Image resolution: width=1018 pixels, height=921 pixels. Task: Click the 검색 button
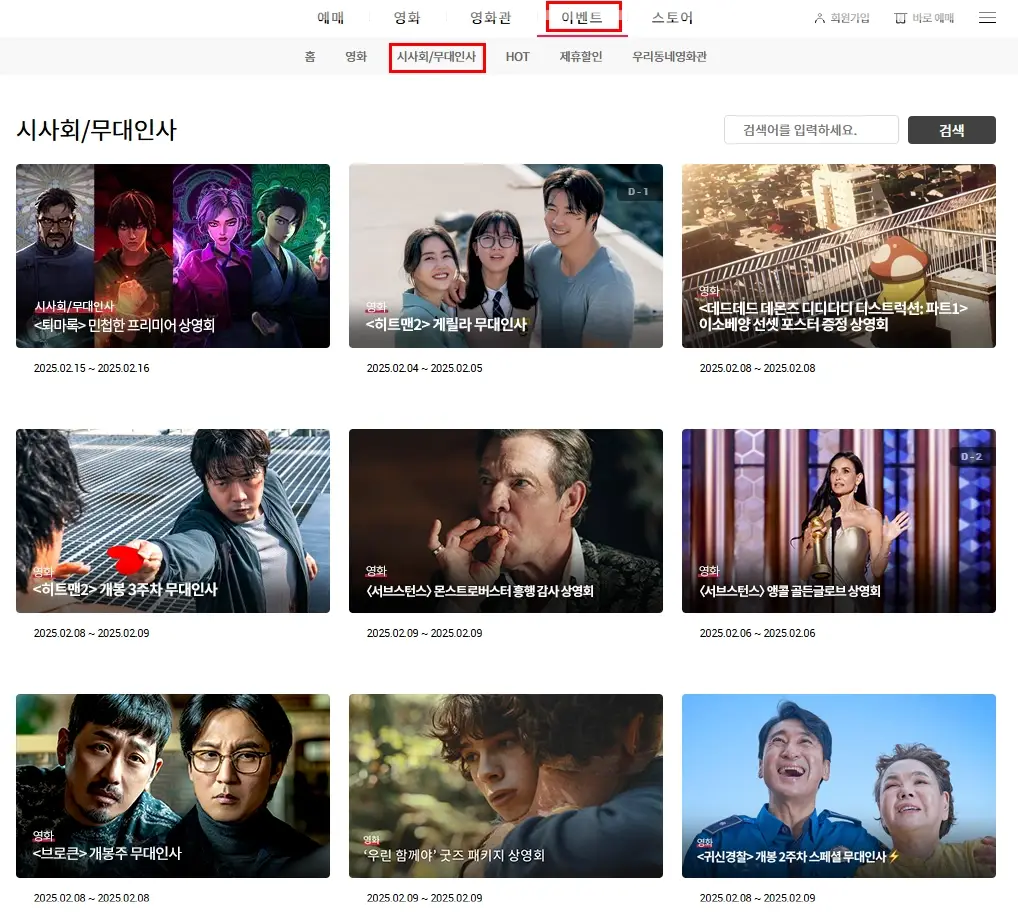click(951, 130)
